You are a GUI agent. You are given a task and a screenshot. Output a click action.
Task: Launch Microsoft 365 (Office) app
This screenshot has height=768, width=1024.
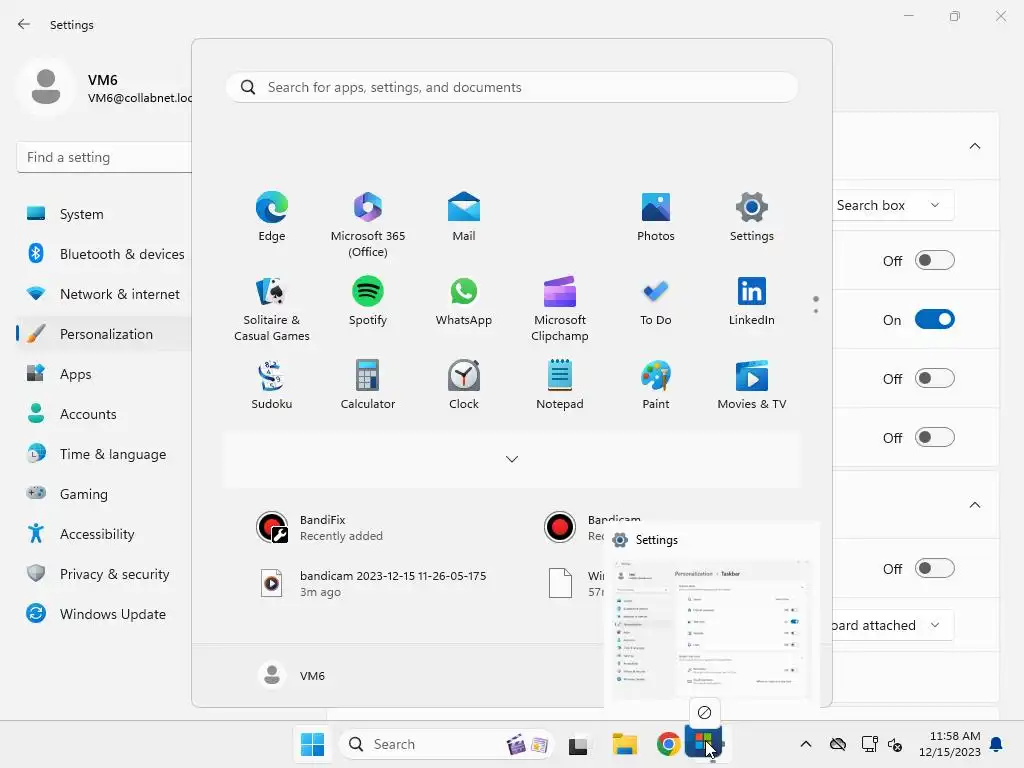tap(368, 225)
